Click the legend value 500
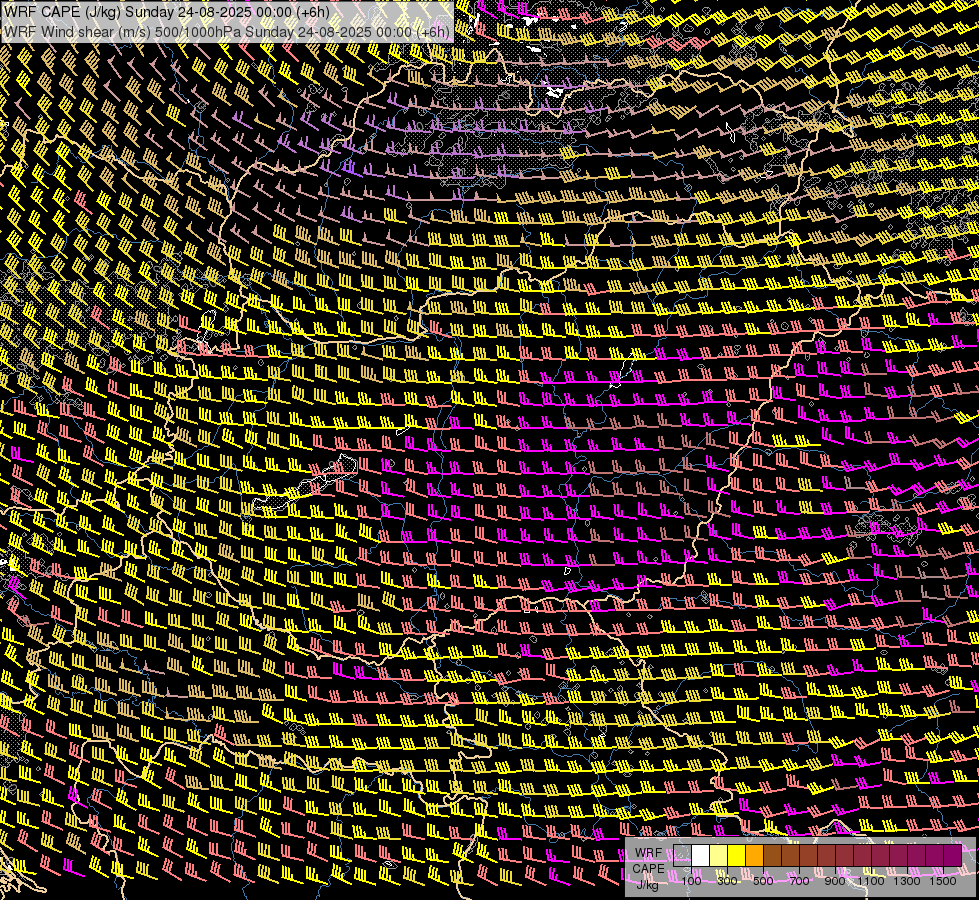The width and height of the screenshot is (979, 900). tap(763, 881)
